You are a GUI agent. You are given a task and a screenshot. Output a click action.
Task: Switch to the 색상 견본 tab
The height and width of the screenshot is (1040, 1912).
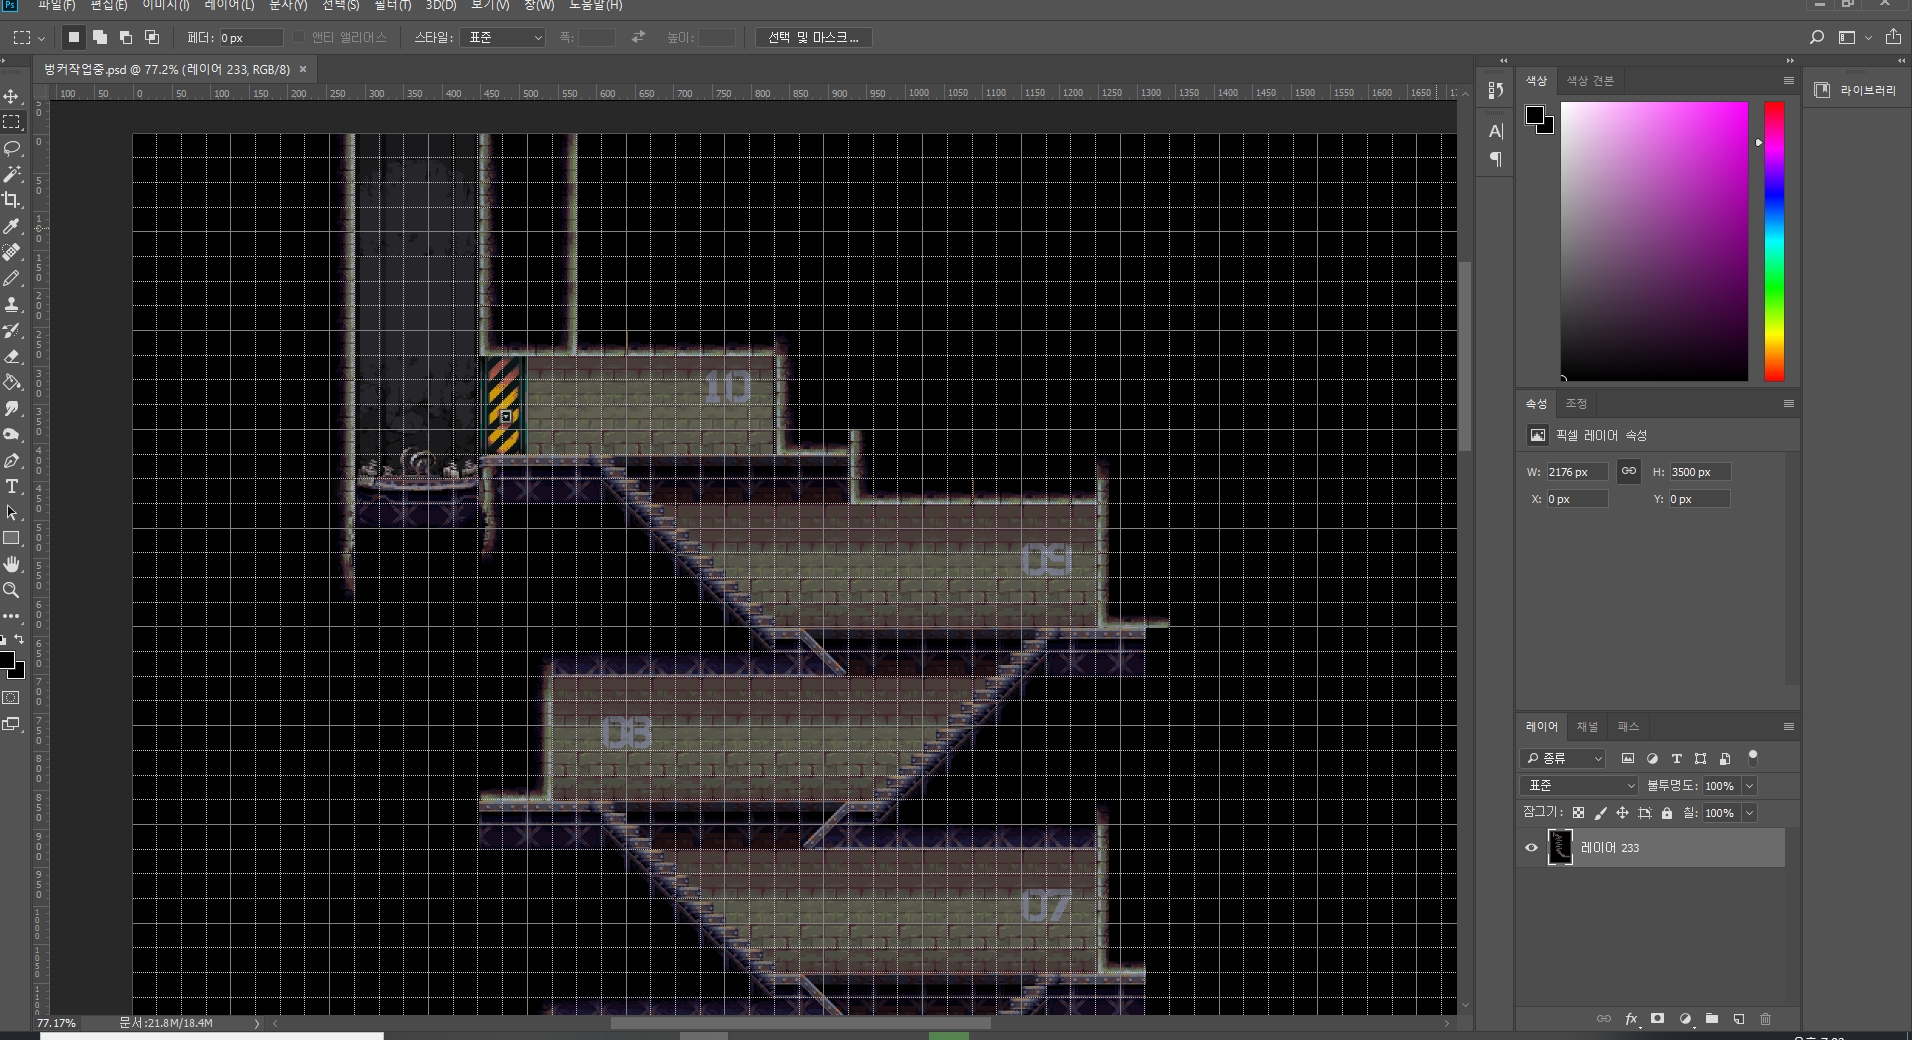(1590, 80)
